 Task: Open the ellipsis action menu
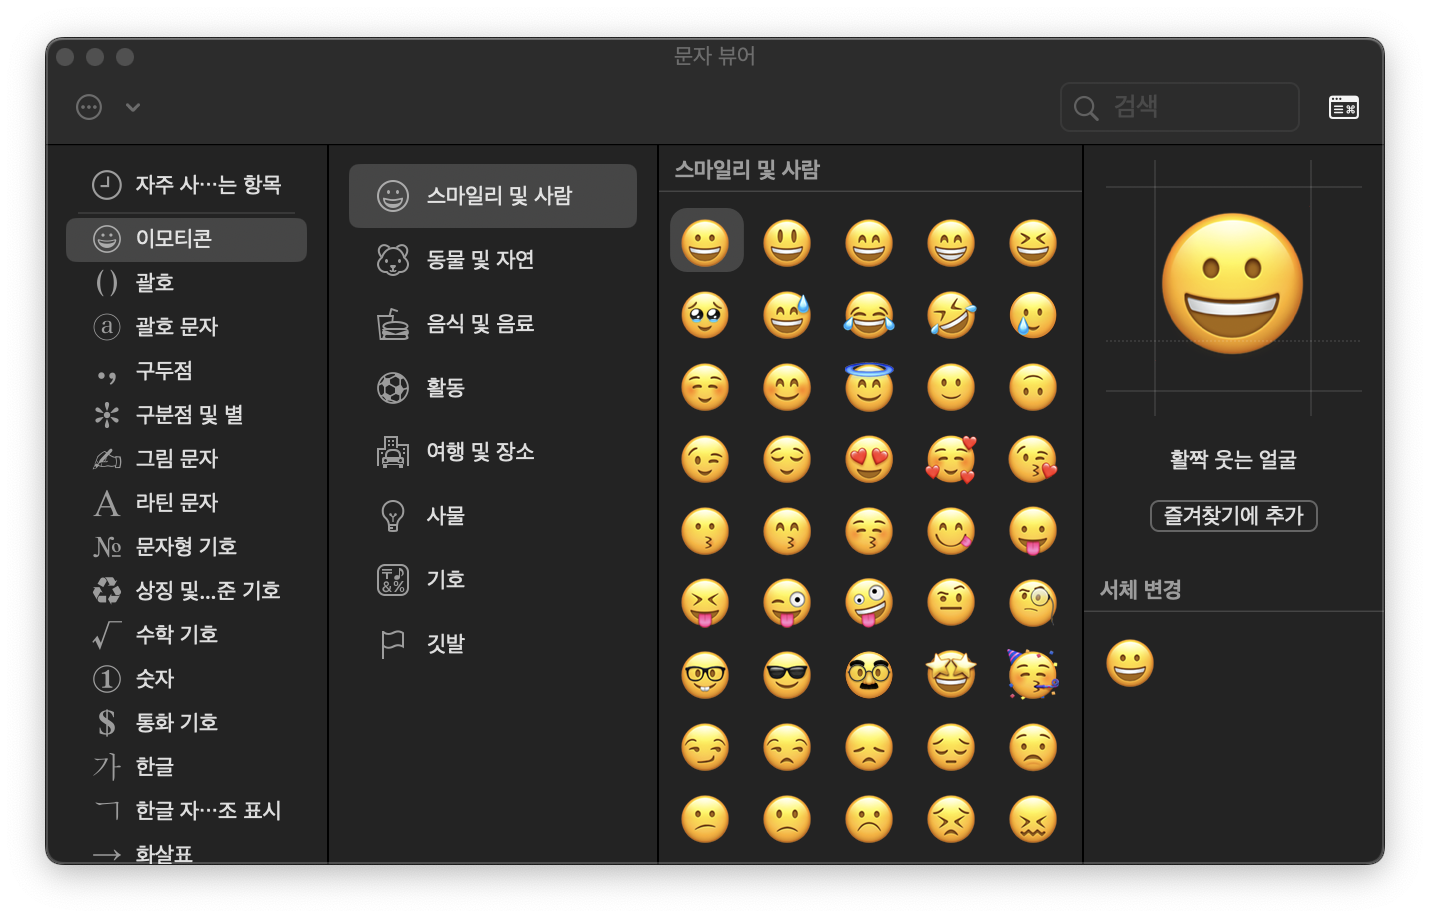89,107
